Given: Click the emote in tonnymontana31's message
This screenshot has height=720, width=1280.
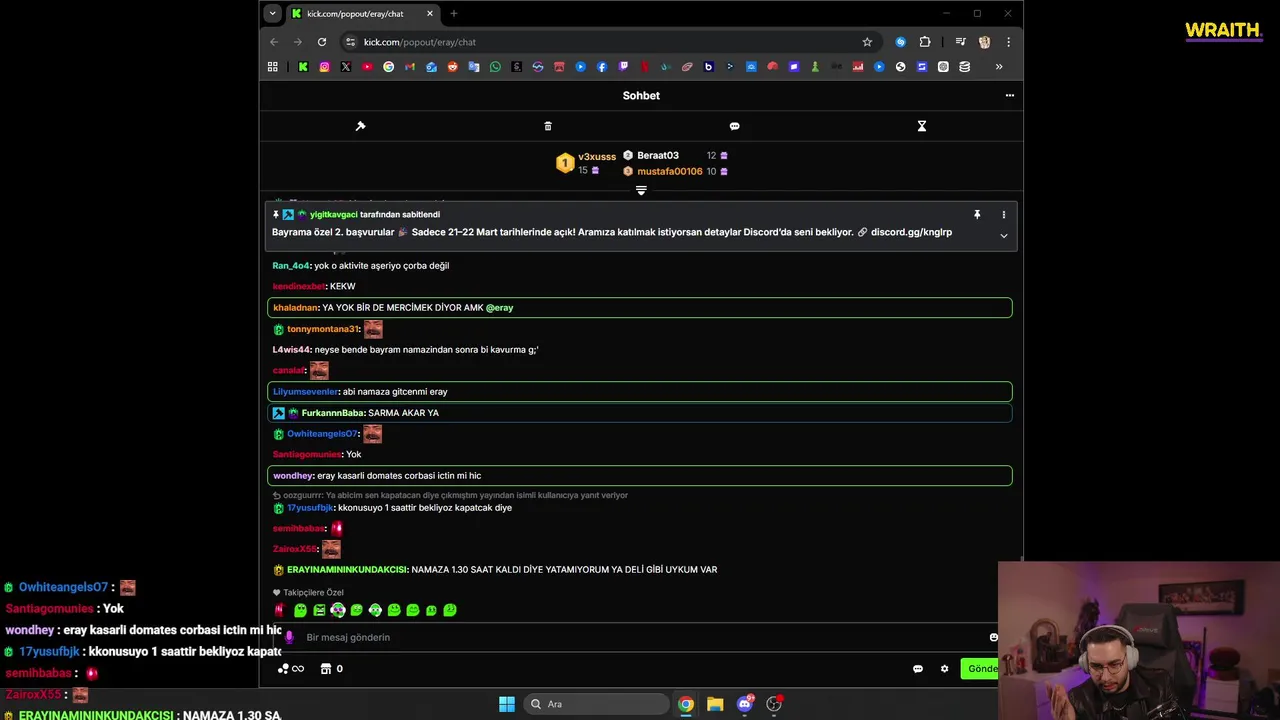Looking at the screenshot, I should [373, 329].
